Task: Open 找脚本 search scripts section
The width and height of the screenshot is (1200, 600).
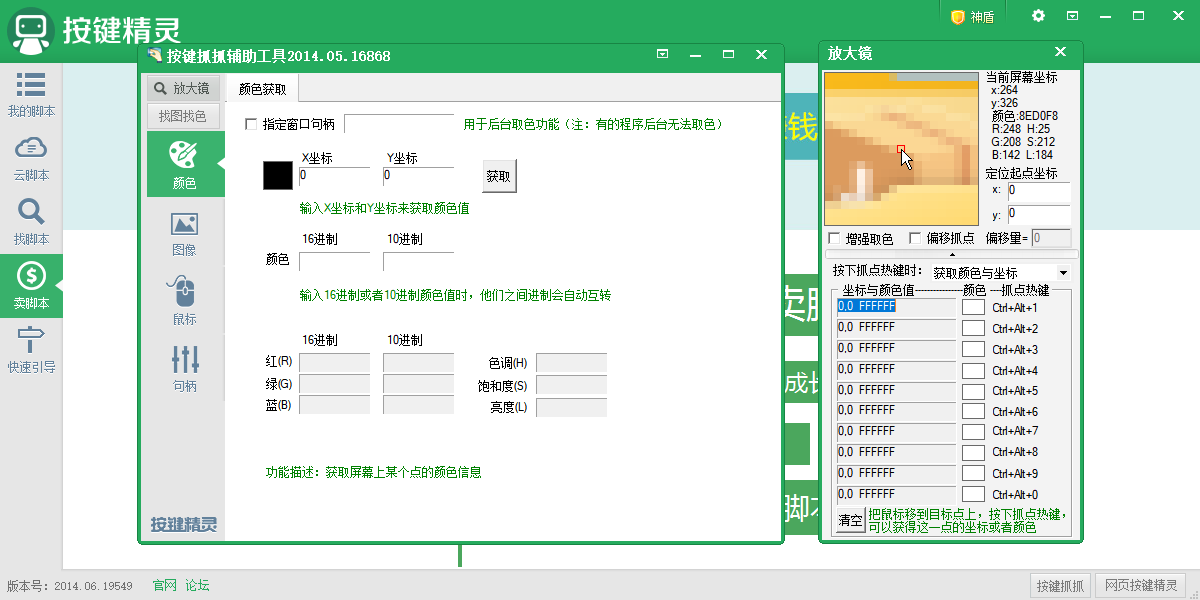Action: click(31, 222)
